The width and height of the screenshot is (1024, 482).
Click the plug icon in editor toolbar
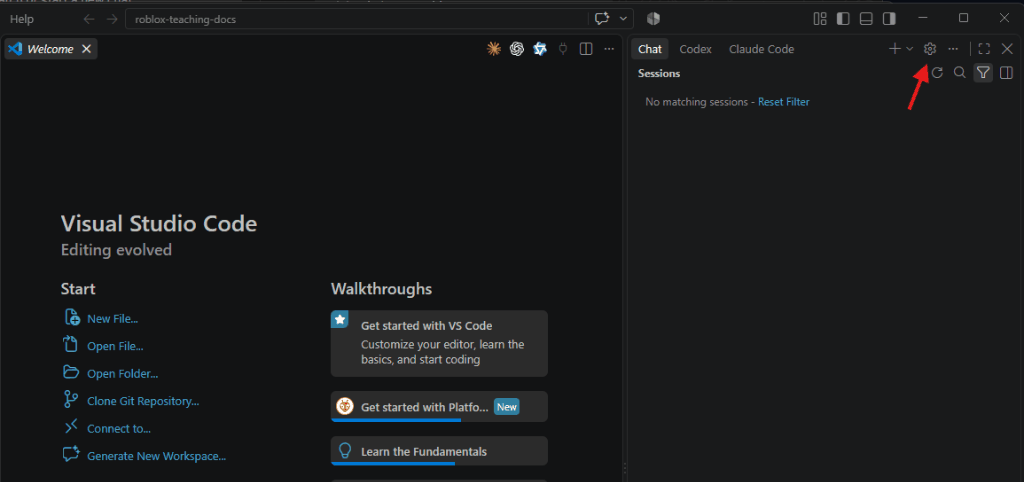563,49
